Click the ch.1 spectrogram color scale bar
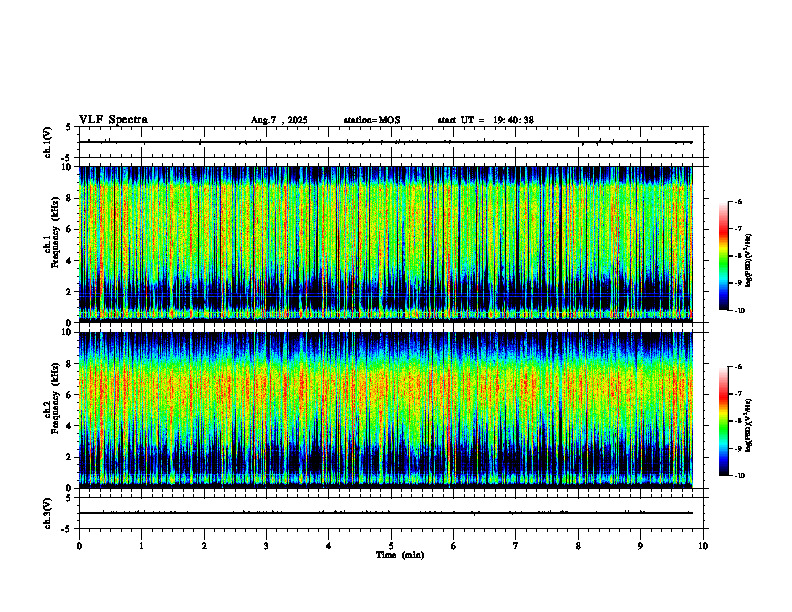This screenshot has width=792, height=612. point(724,256)
